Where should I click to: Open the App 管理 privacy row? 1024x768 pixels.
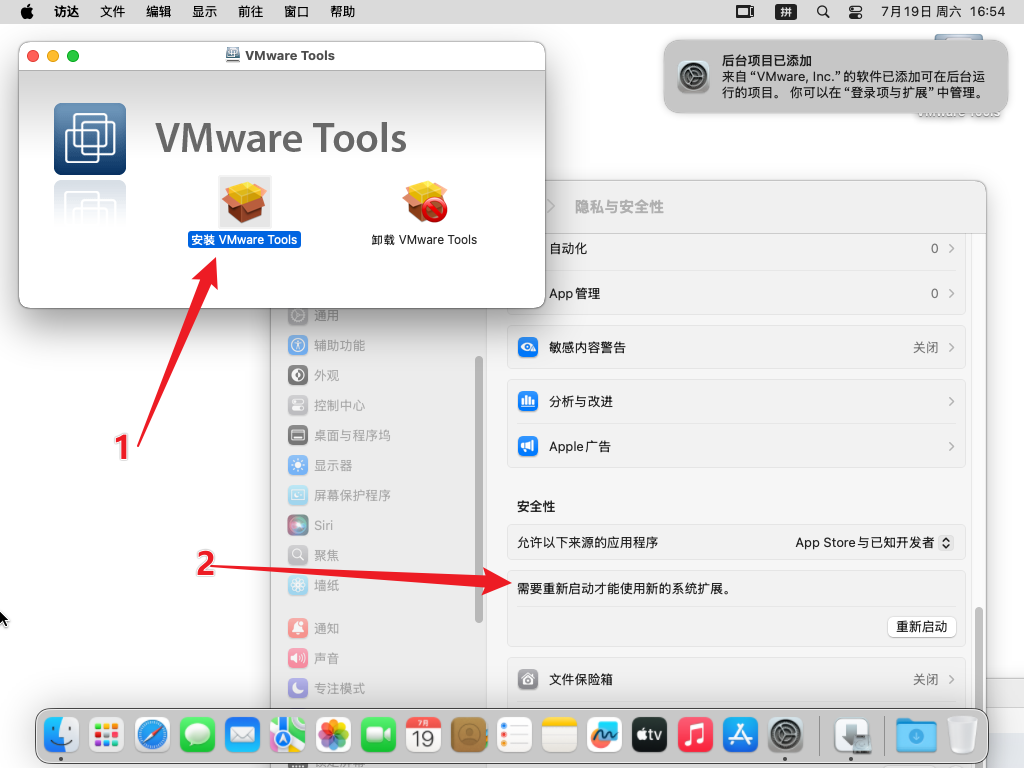pos(736,293)
